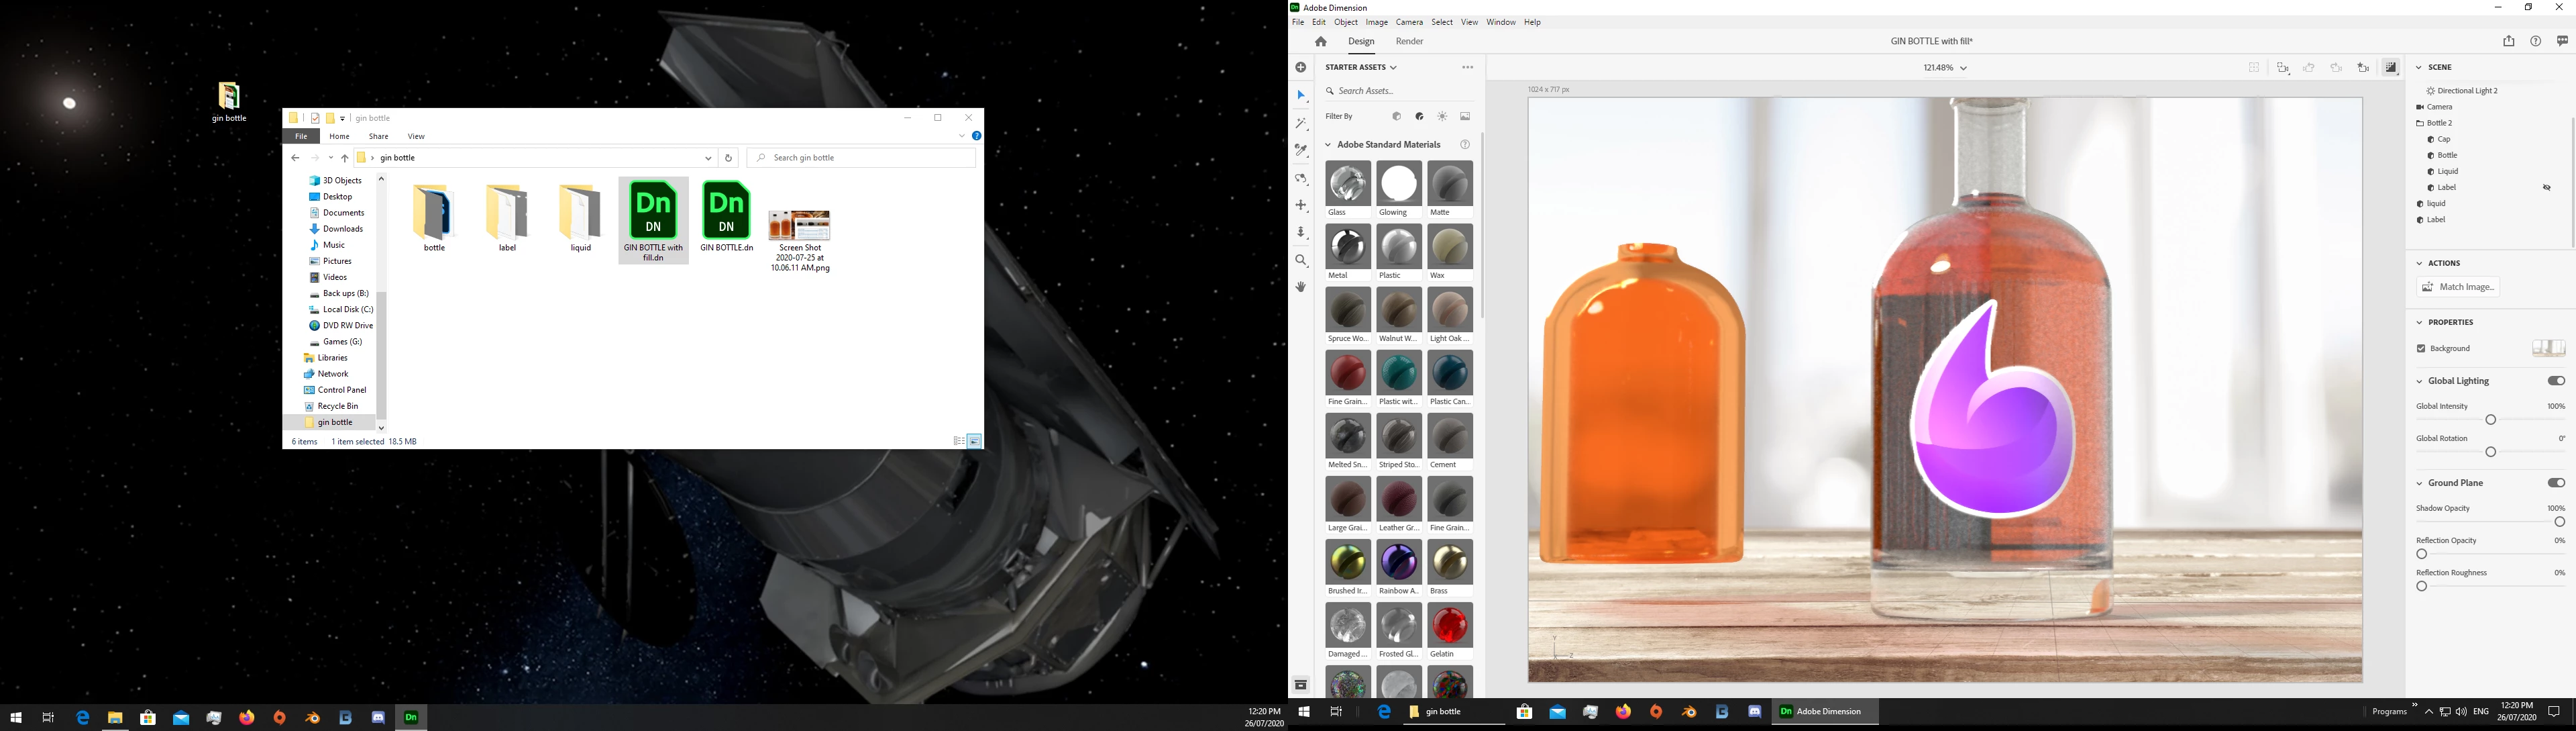Screen dimensions: 2576x731
Task: Toggle the render preview icon
Action: 2390,68
